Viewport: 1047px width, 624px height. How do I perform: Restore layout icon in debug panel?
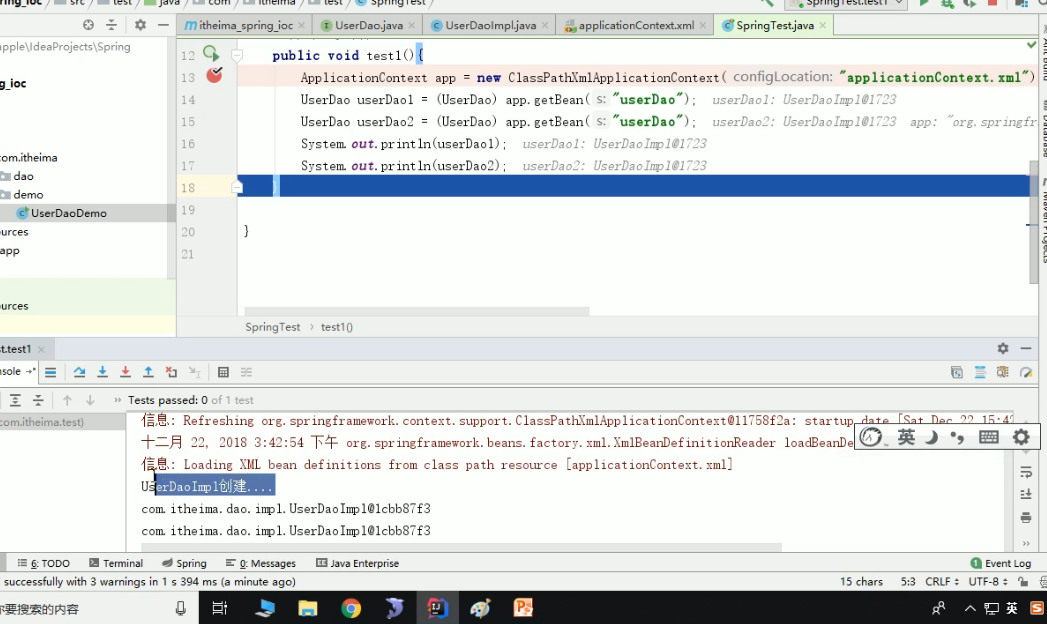tap(957, 372)
